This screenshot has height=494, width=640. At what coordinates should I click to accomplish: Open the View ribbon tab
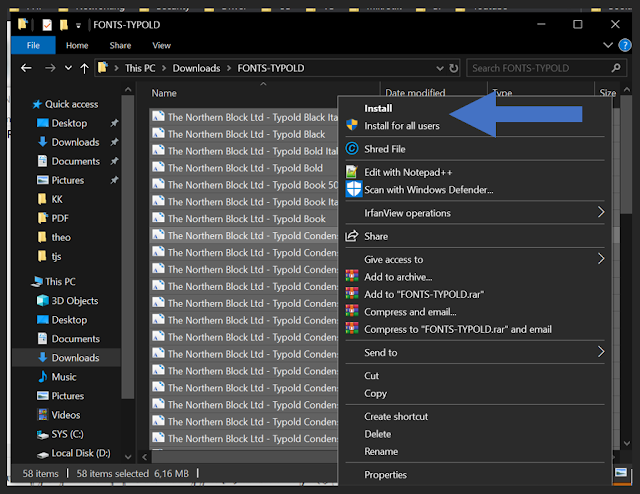(x=162, y=45)
